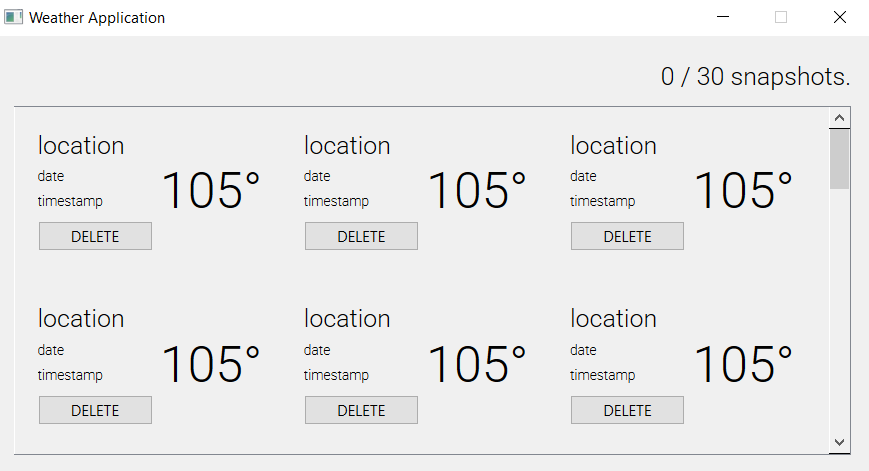Click the empty scrollbar track below the thumb
Image resolution: width=869 pixels, height=471 pixels.
[840, 310]
